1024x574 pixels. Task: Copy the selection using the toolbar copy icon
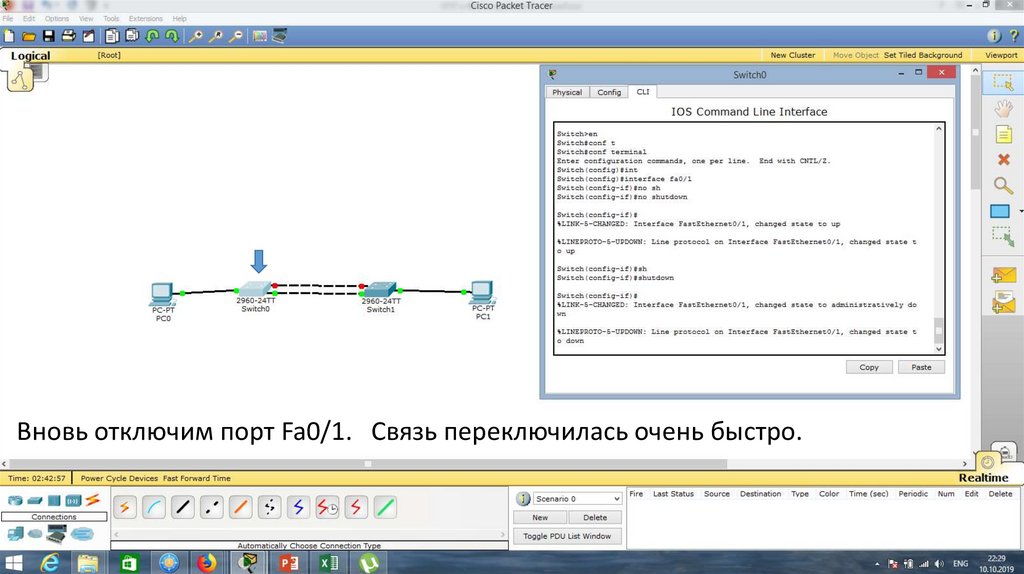[x=112, y=36]
